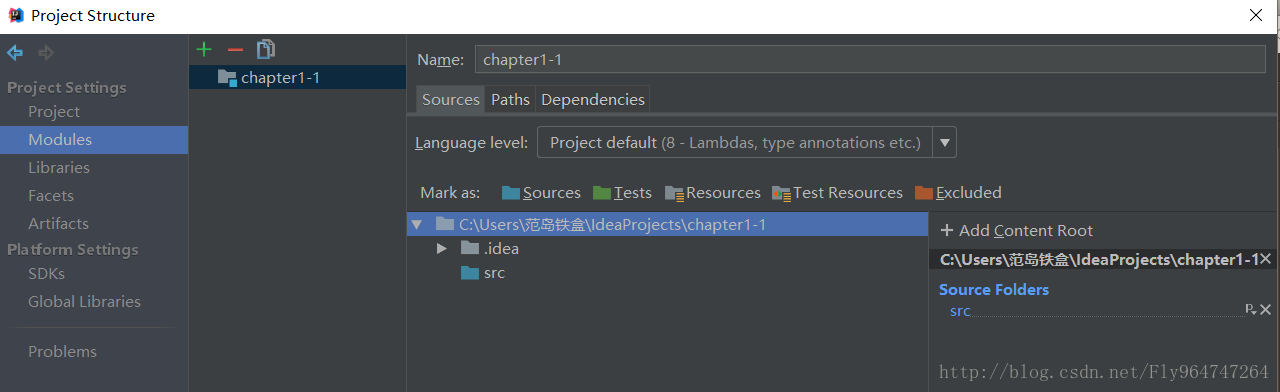The image size is (1280, 392).
Task: Mark folder as Tests
Action: [x=622, y=193]
